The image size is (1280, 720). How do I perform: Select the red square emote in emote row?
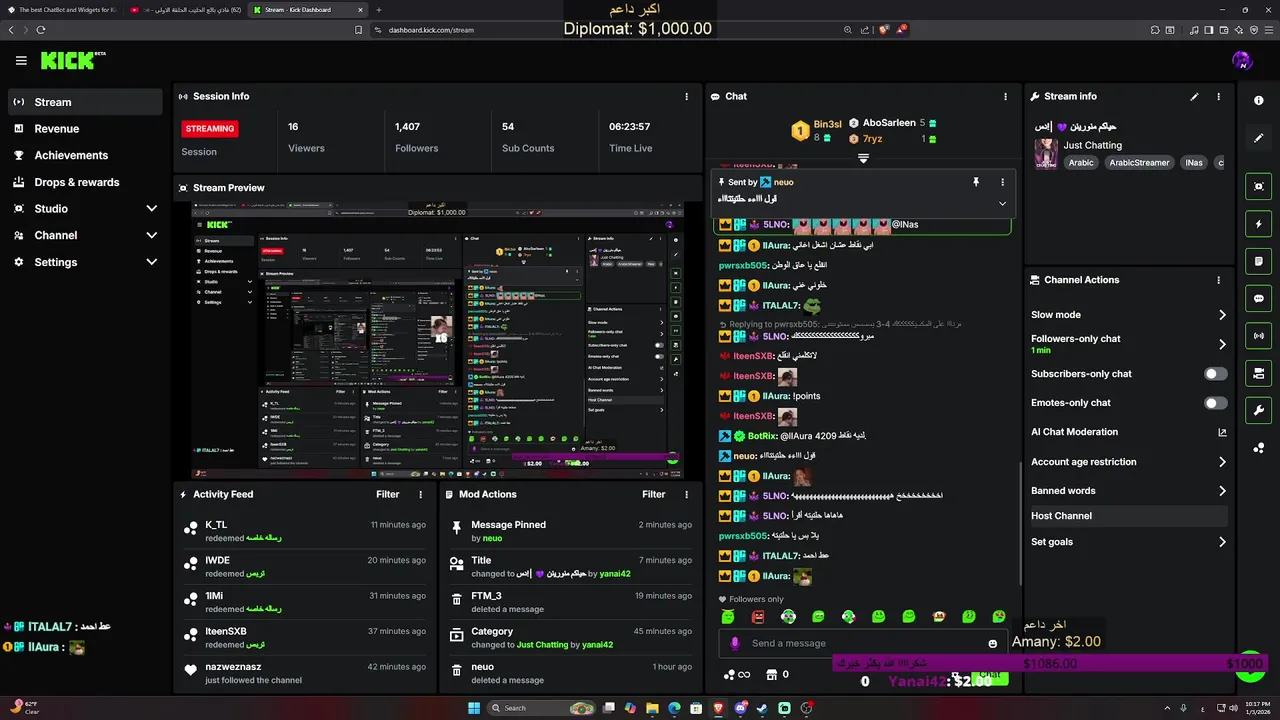758,617
